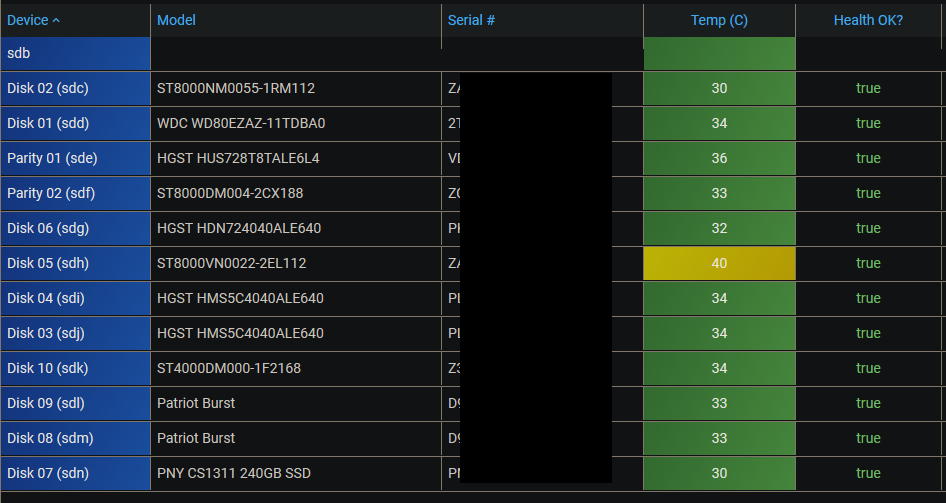The image size is (946, 503).
Task: Click model ST4000DM000-1F2168
Action: pos(229,368)
